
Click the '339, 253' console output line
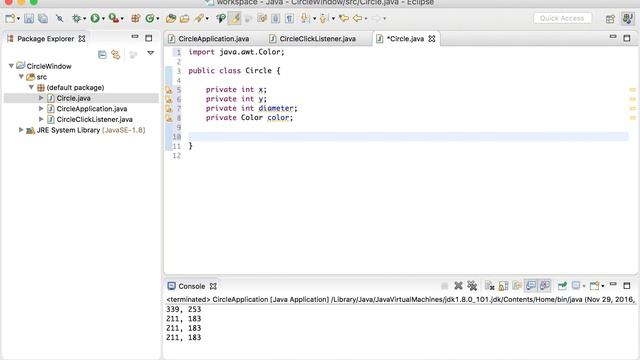[x=184, y=309]
